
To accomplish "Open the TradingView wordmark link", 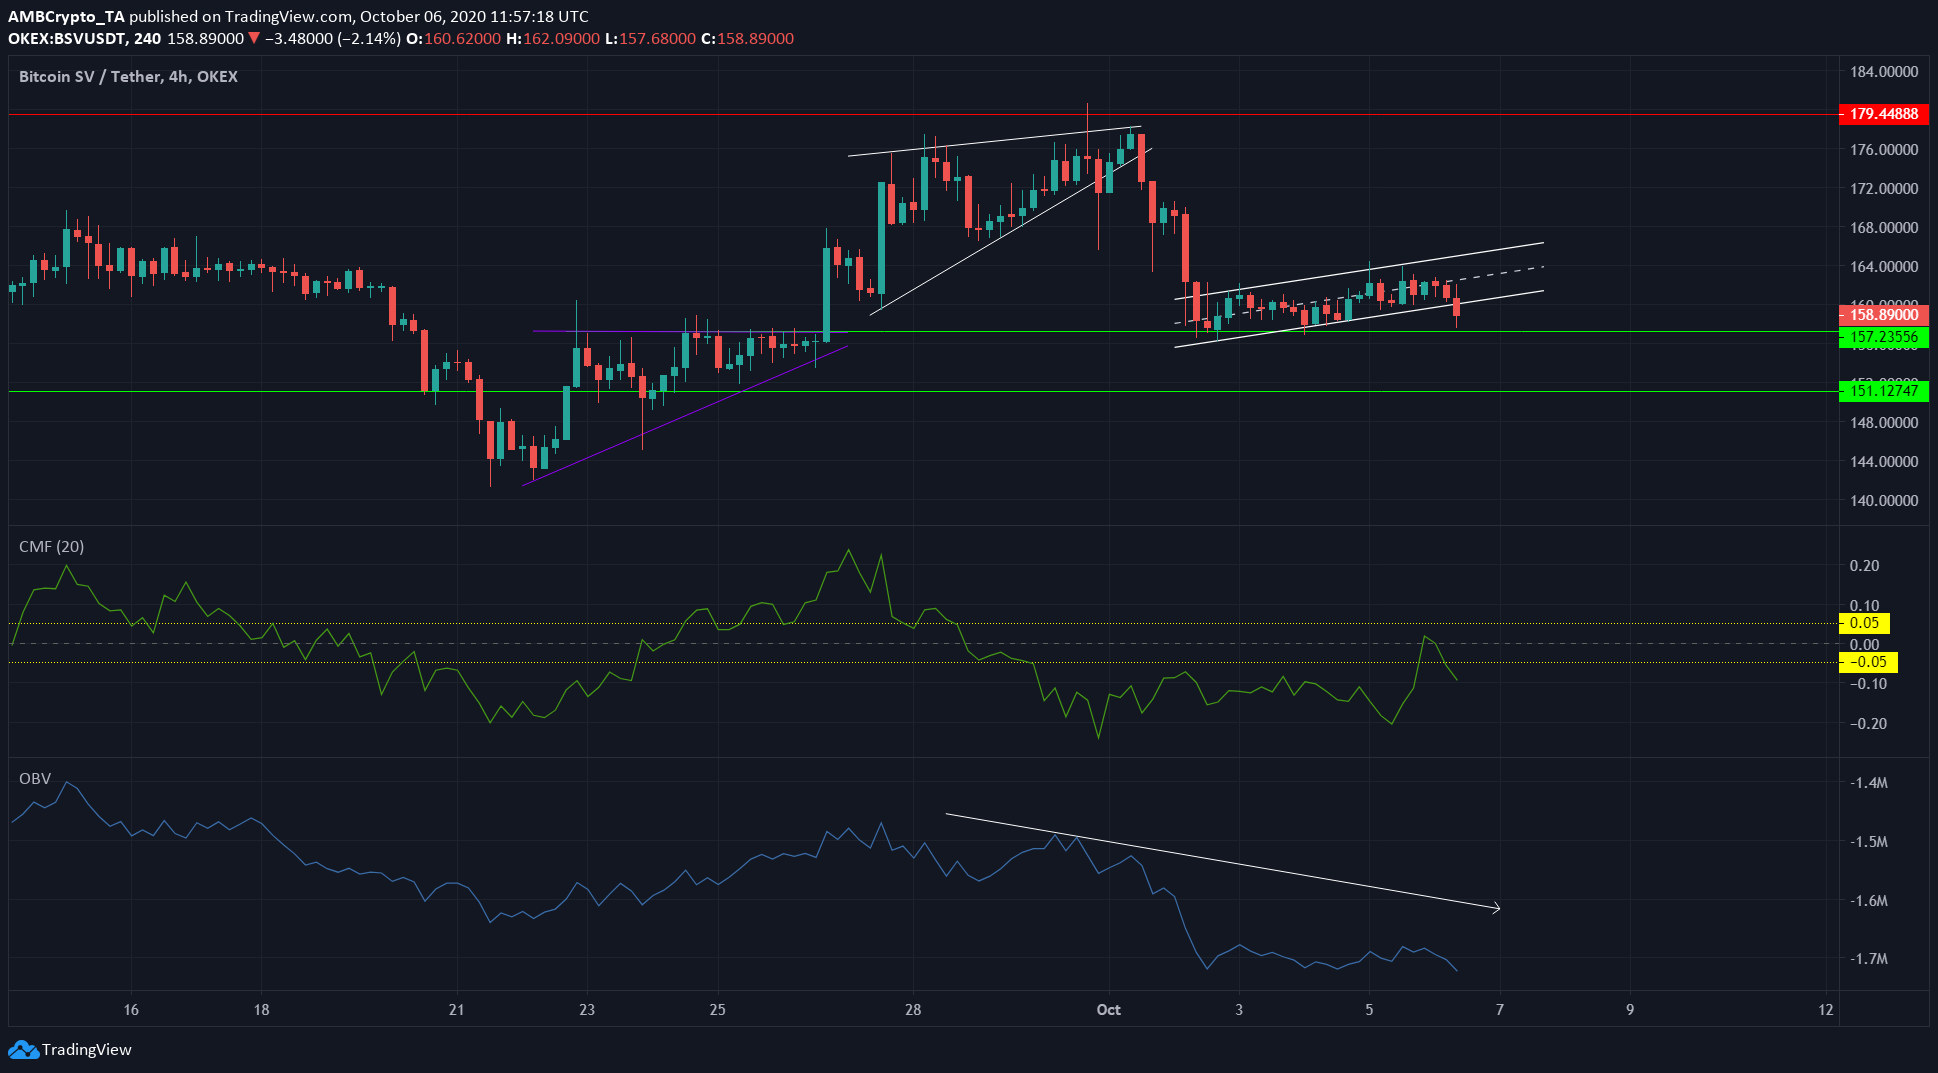I will point(87,1050).
